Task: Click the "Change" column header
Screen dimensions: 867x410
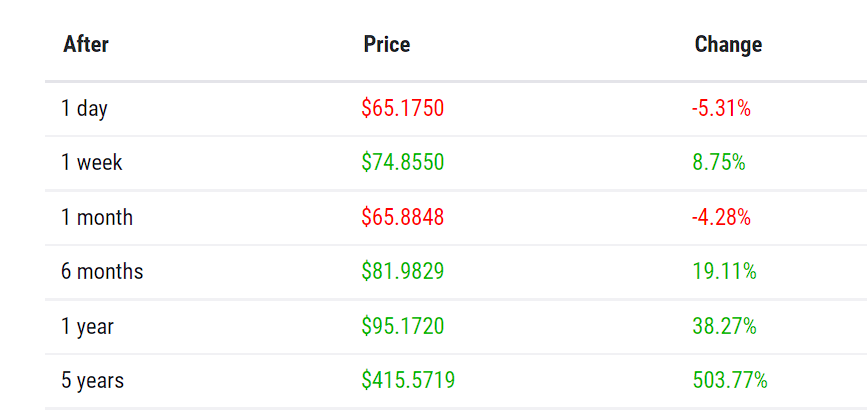Action: pyautogui.click(x=728, y=45)
